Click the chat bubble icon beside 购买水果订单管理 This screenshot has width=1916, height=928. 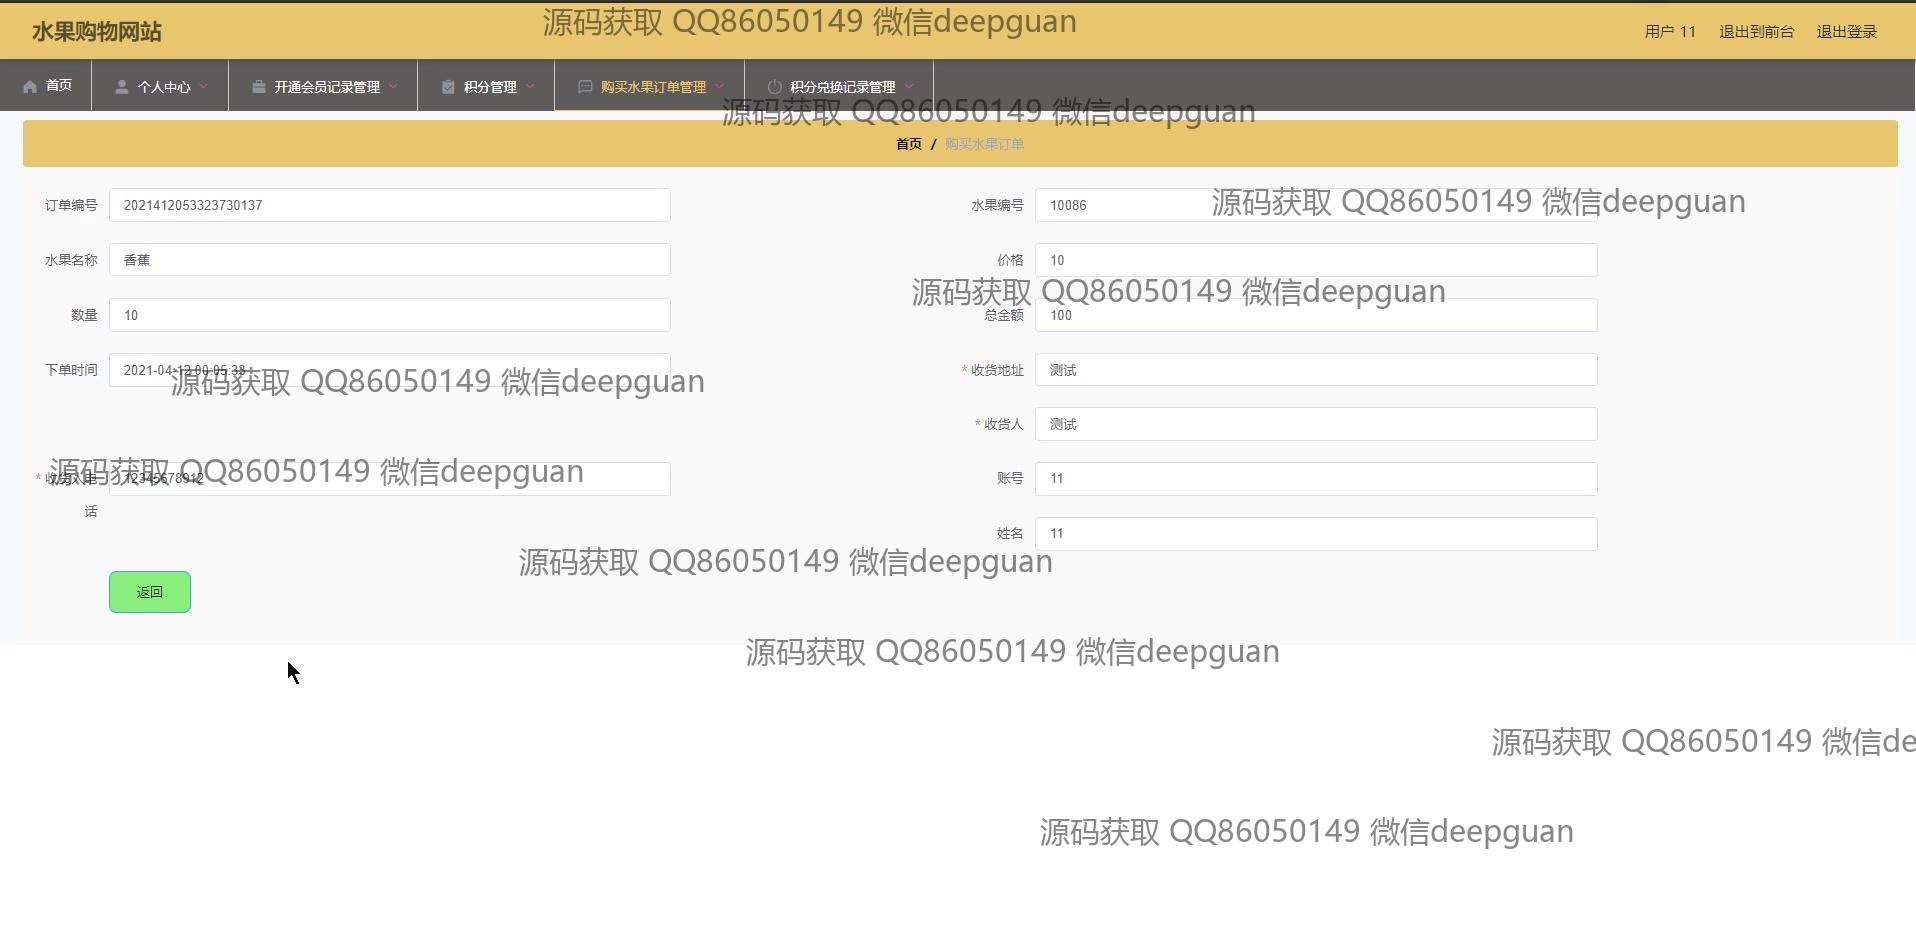tap(585, 87)
